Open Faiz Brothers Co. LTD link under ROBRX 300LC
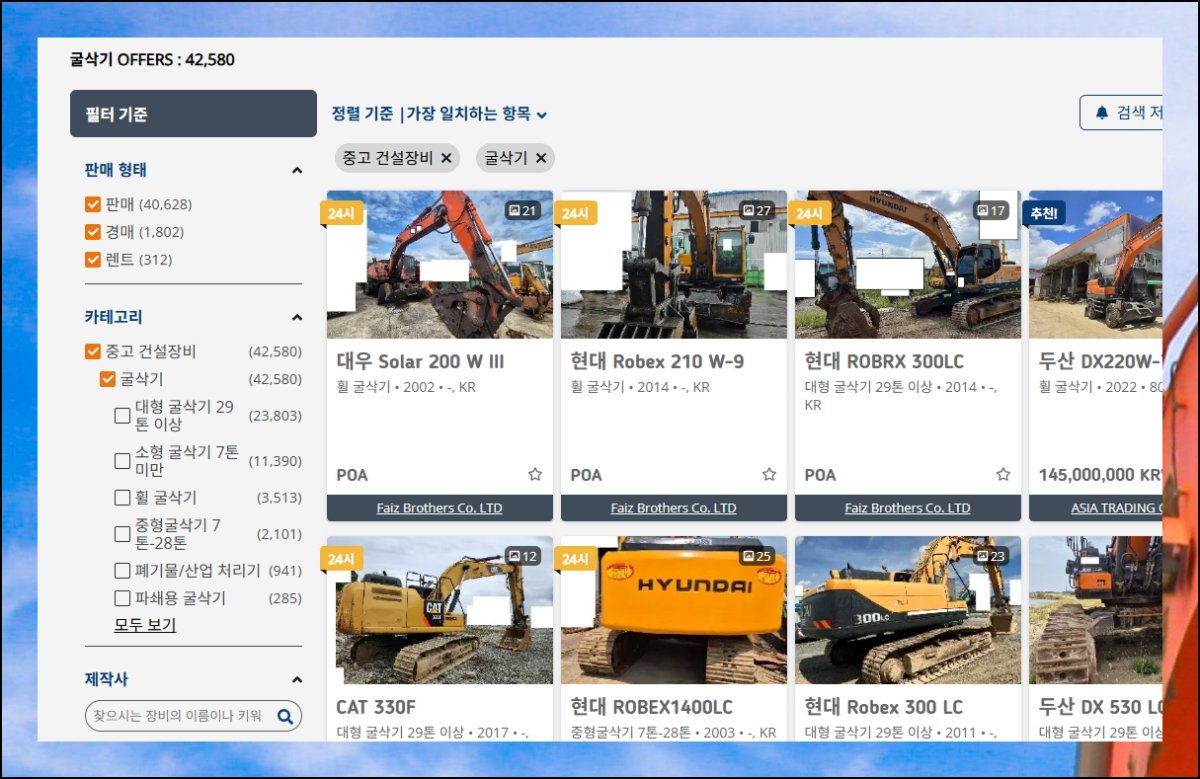1200x779 pixels. pyautogui.click(x=907, y=508)
